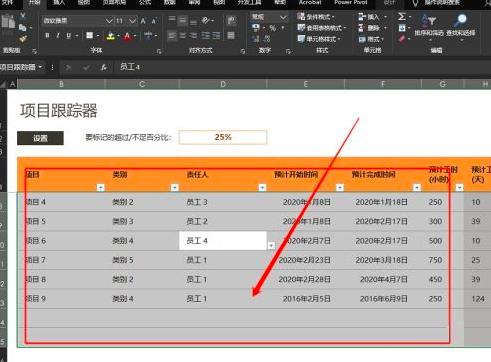Click the AutoSum sigma icon
491x362 pixels.
pyautogui.click(x=402, y=16)
